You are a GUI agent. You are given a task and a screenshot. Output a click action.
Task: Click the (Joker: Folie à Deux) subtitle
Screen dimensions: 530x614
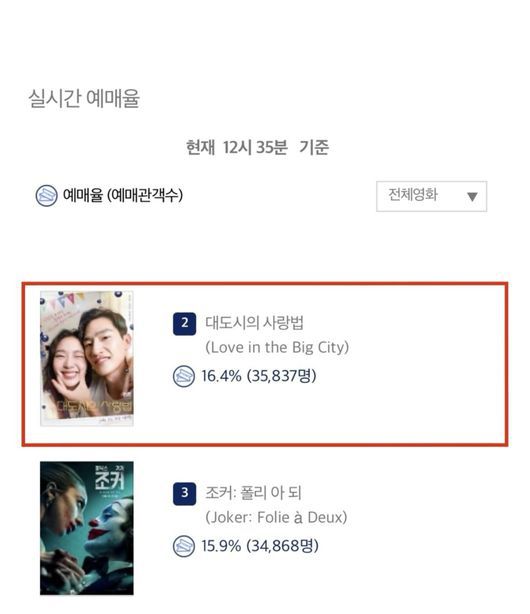coord(277,518)
